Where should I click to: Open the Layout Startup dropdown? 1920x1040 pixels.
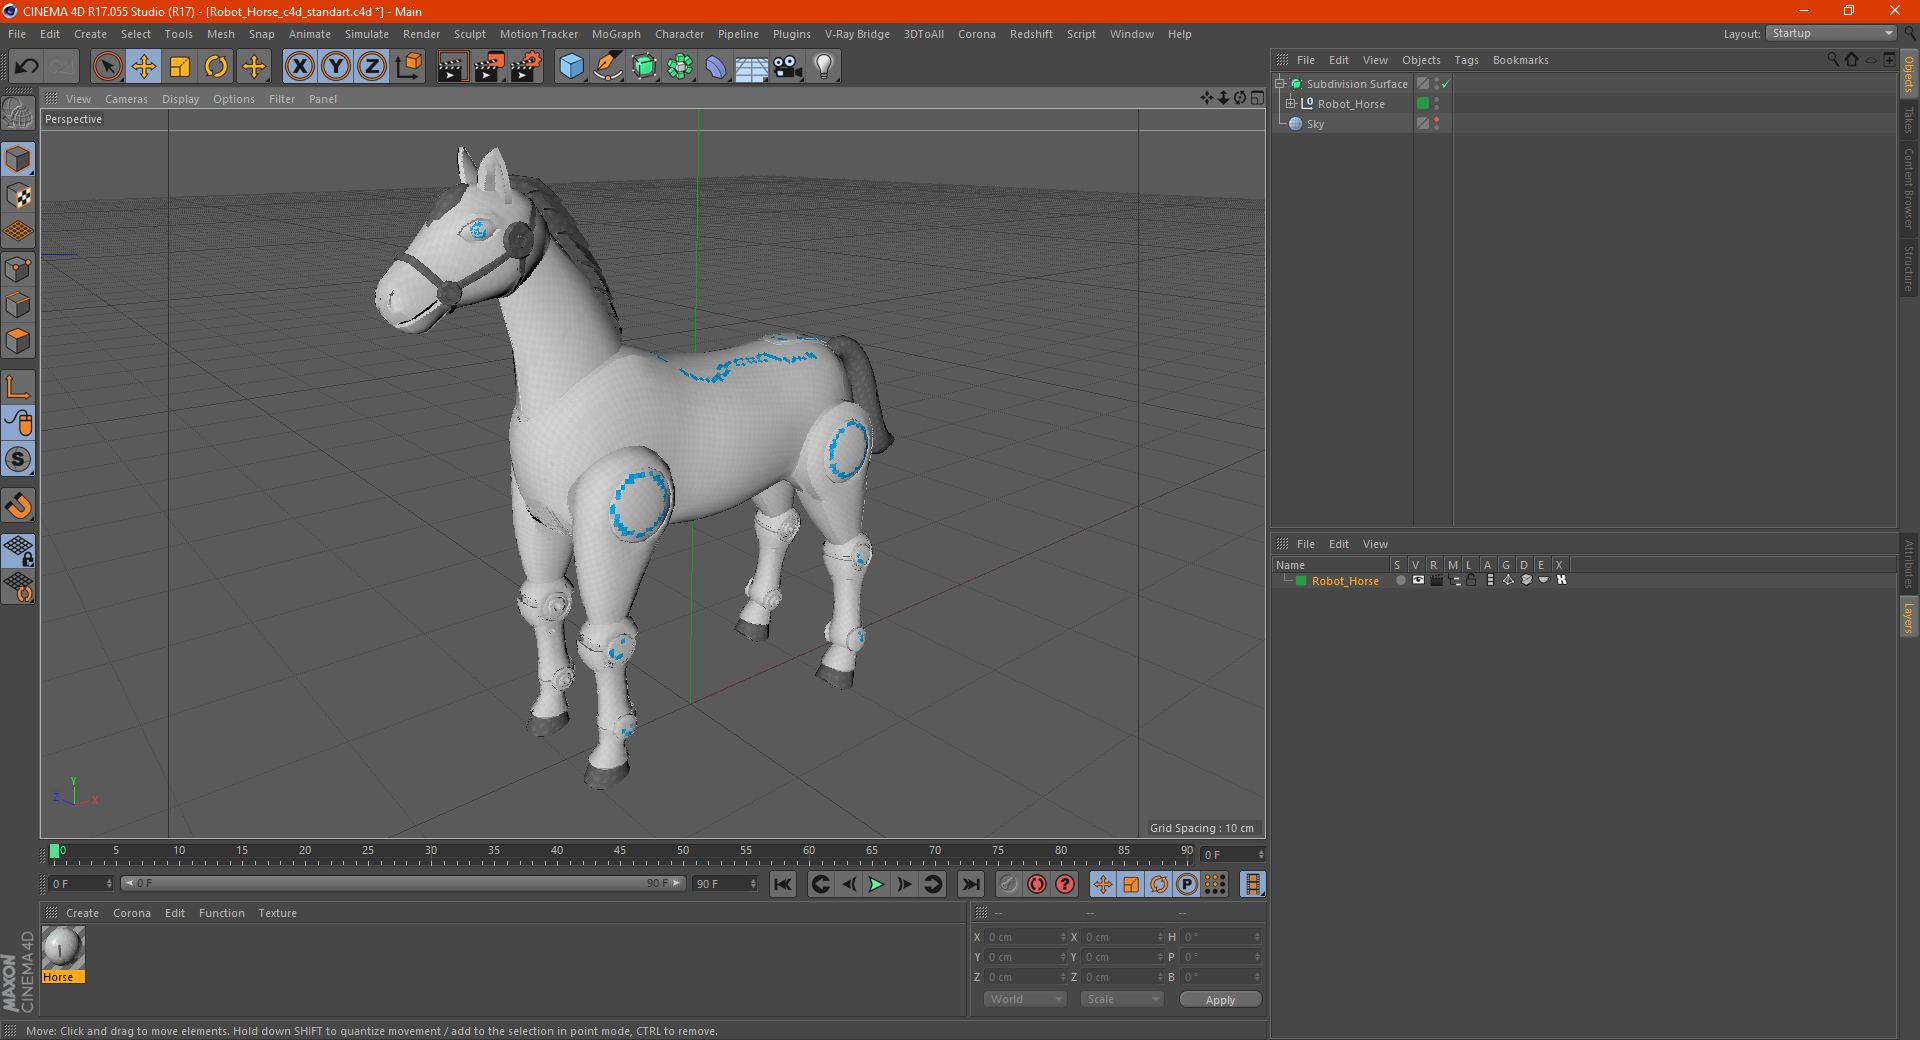pos(1831,33)
